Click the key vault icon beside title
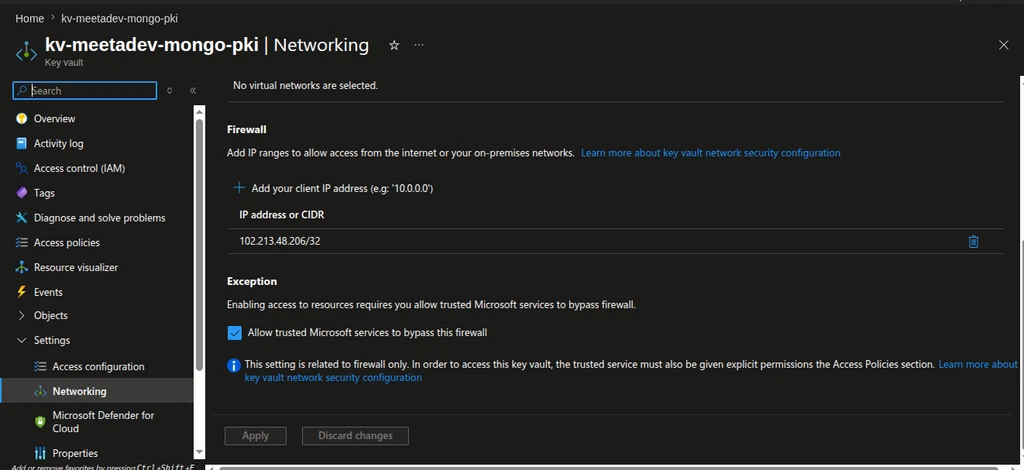This screenshot has height=470, width=1024. 26,52
